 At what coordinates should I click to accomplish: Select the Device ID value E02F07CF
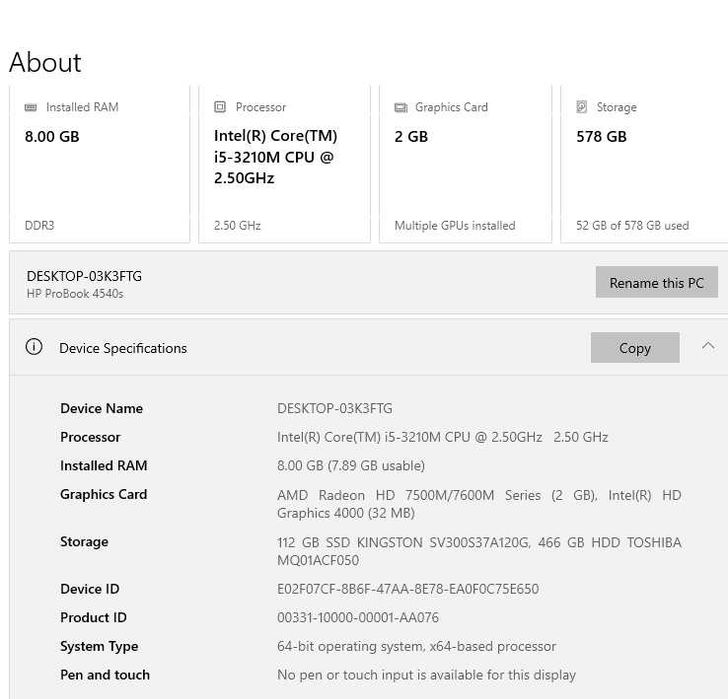coord(408,589)
